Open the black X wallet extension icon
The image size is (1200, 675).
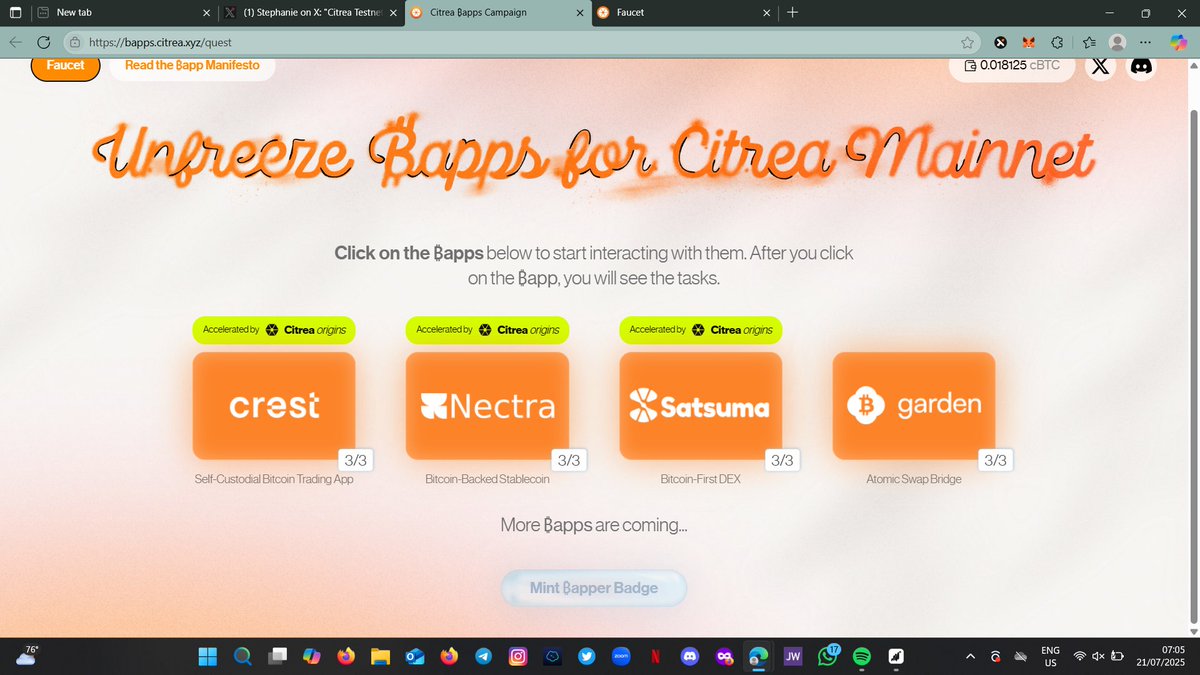tap(999, 42)
